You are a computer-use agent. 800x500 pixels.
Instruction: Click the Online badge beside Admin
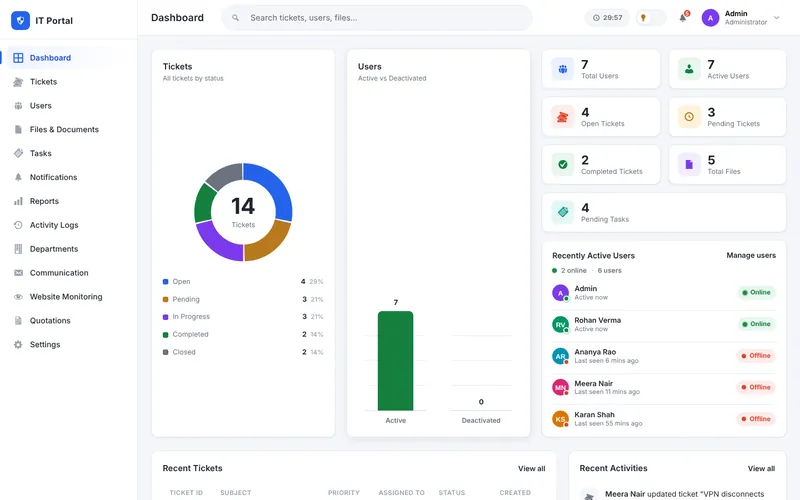[x=756, y=292]
